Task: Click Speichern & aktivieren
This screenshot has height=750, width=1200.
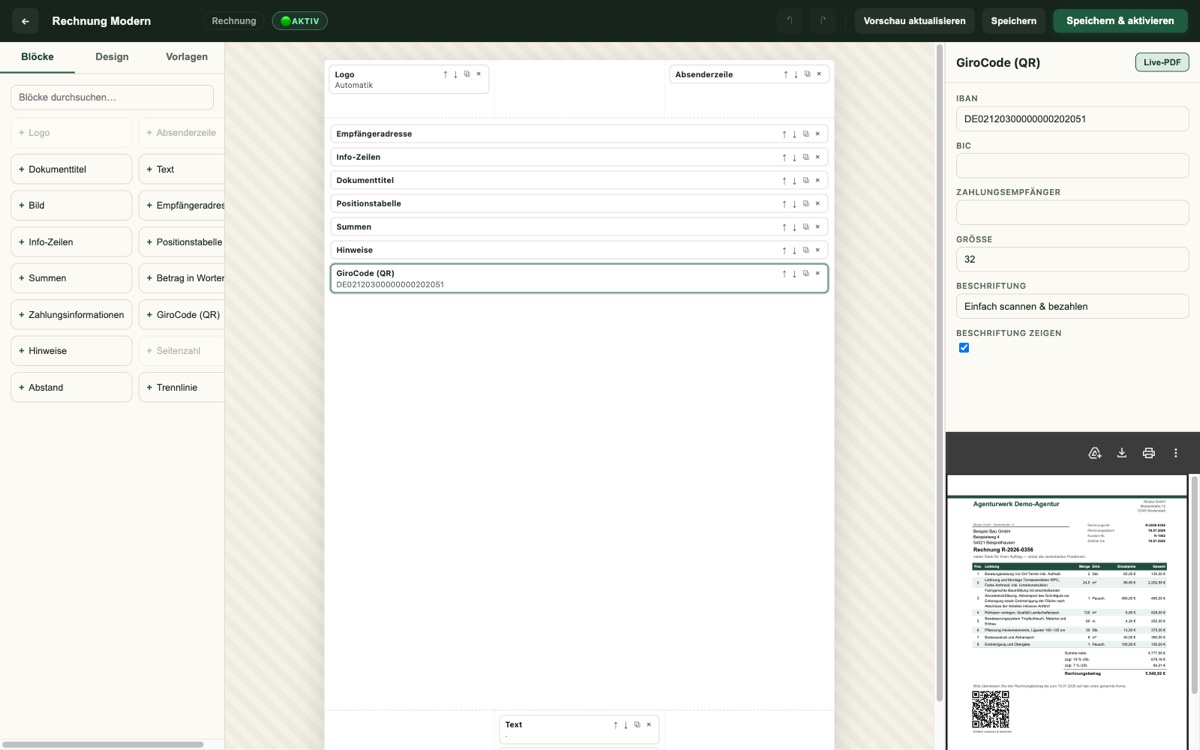Action: pos(1120,21)
